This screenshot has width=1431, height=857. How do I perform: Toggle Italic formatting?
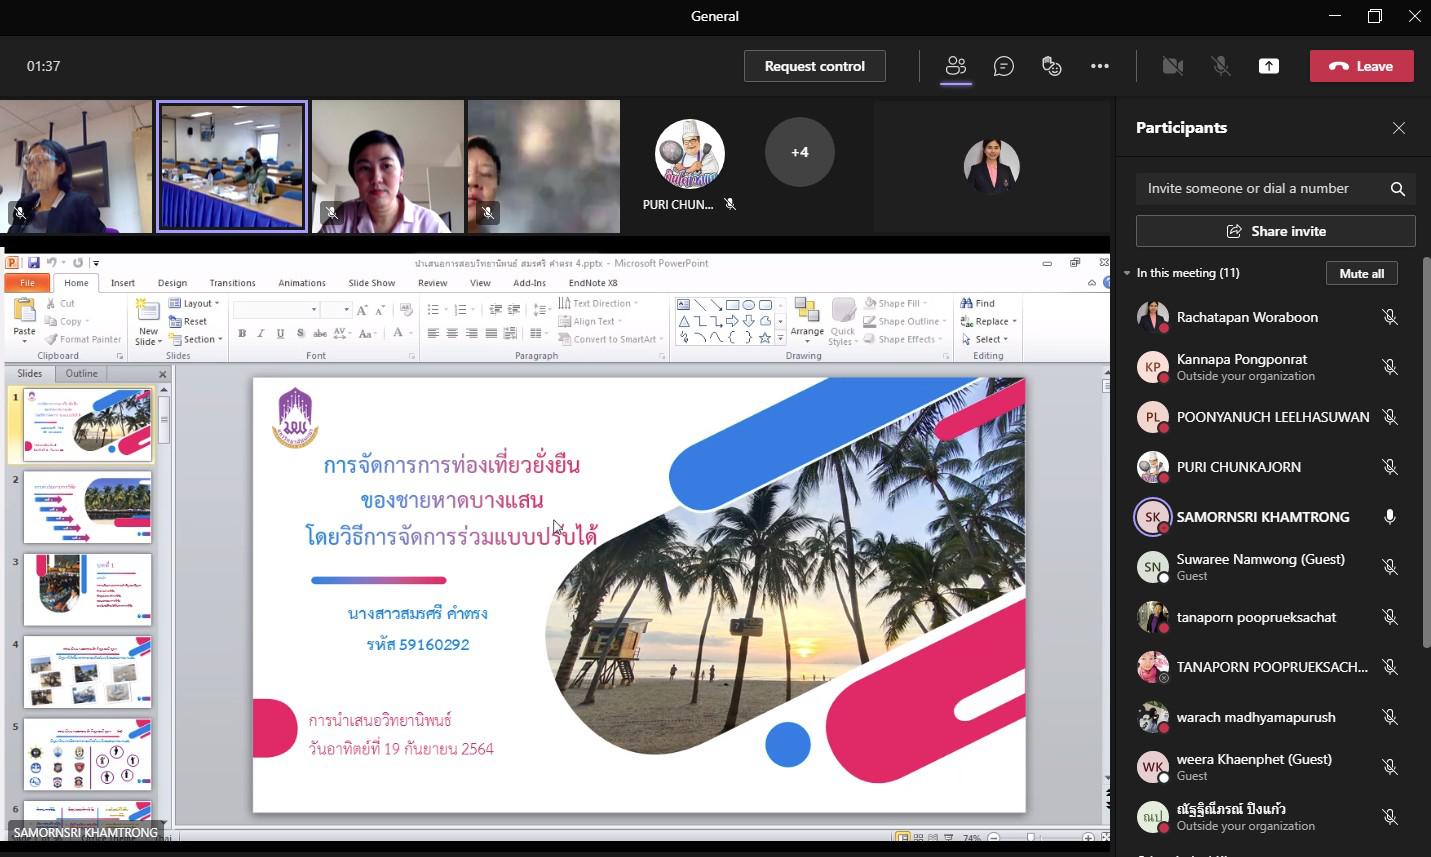(x=261, y=333)
